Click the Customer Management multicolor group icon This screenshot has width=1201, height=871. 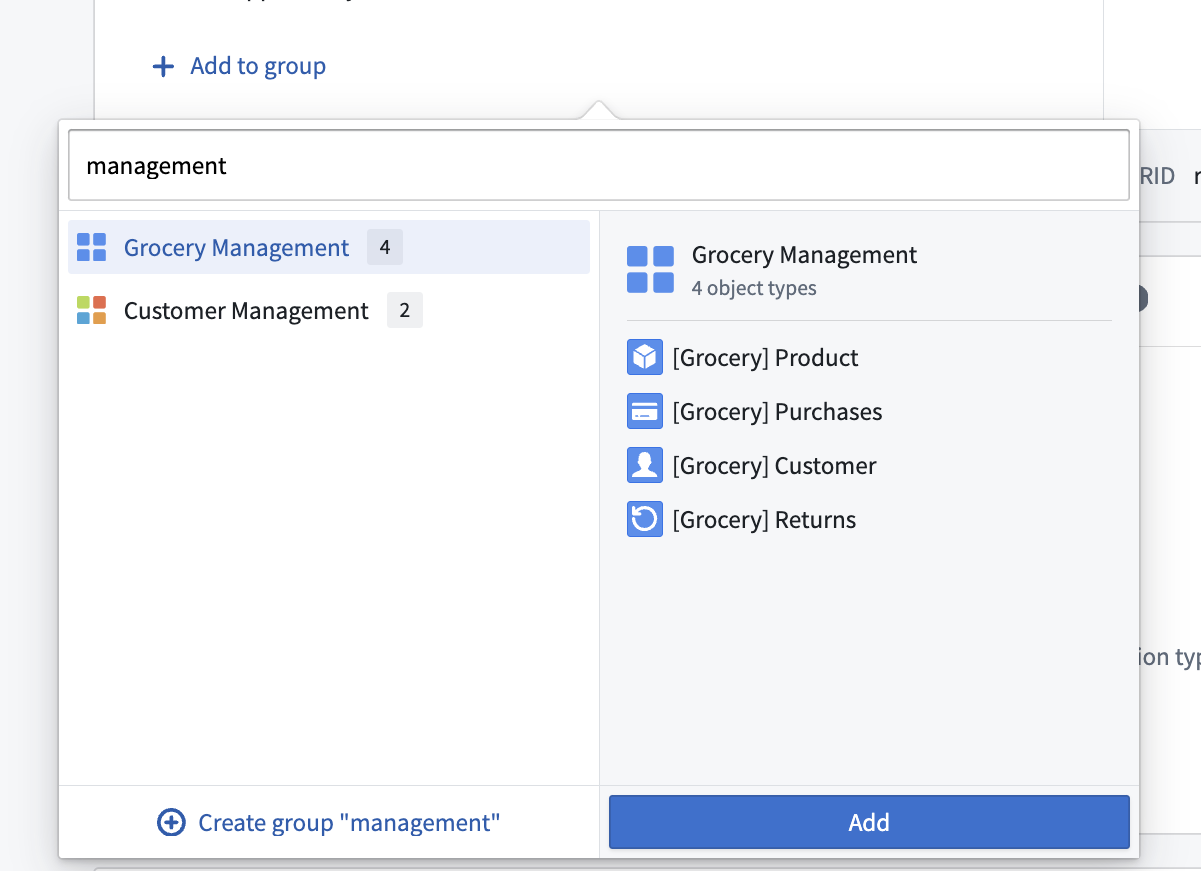coord(91,310)
